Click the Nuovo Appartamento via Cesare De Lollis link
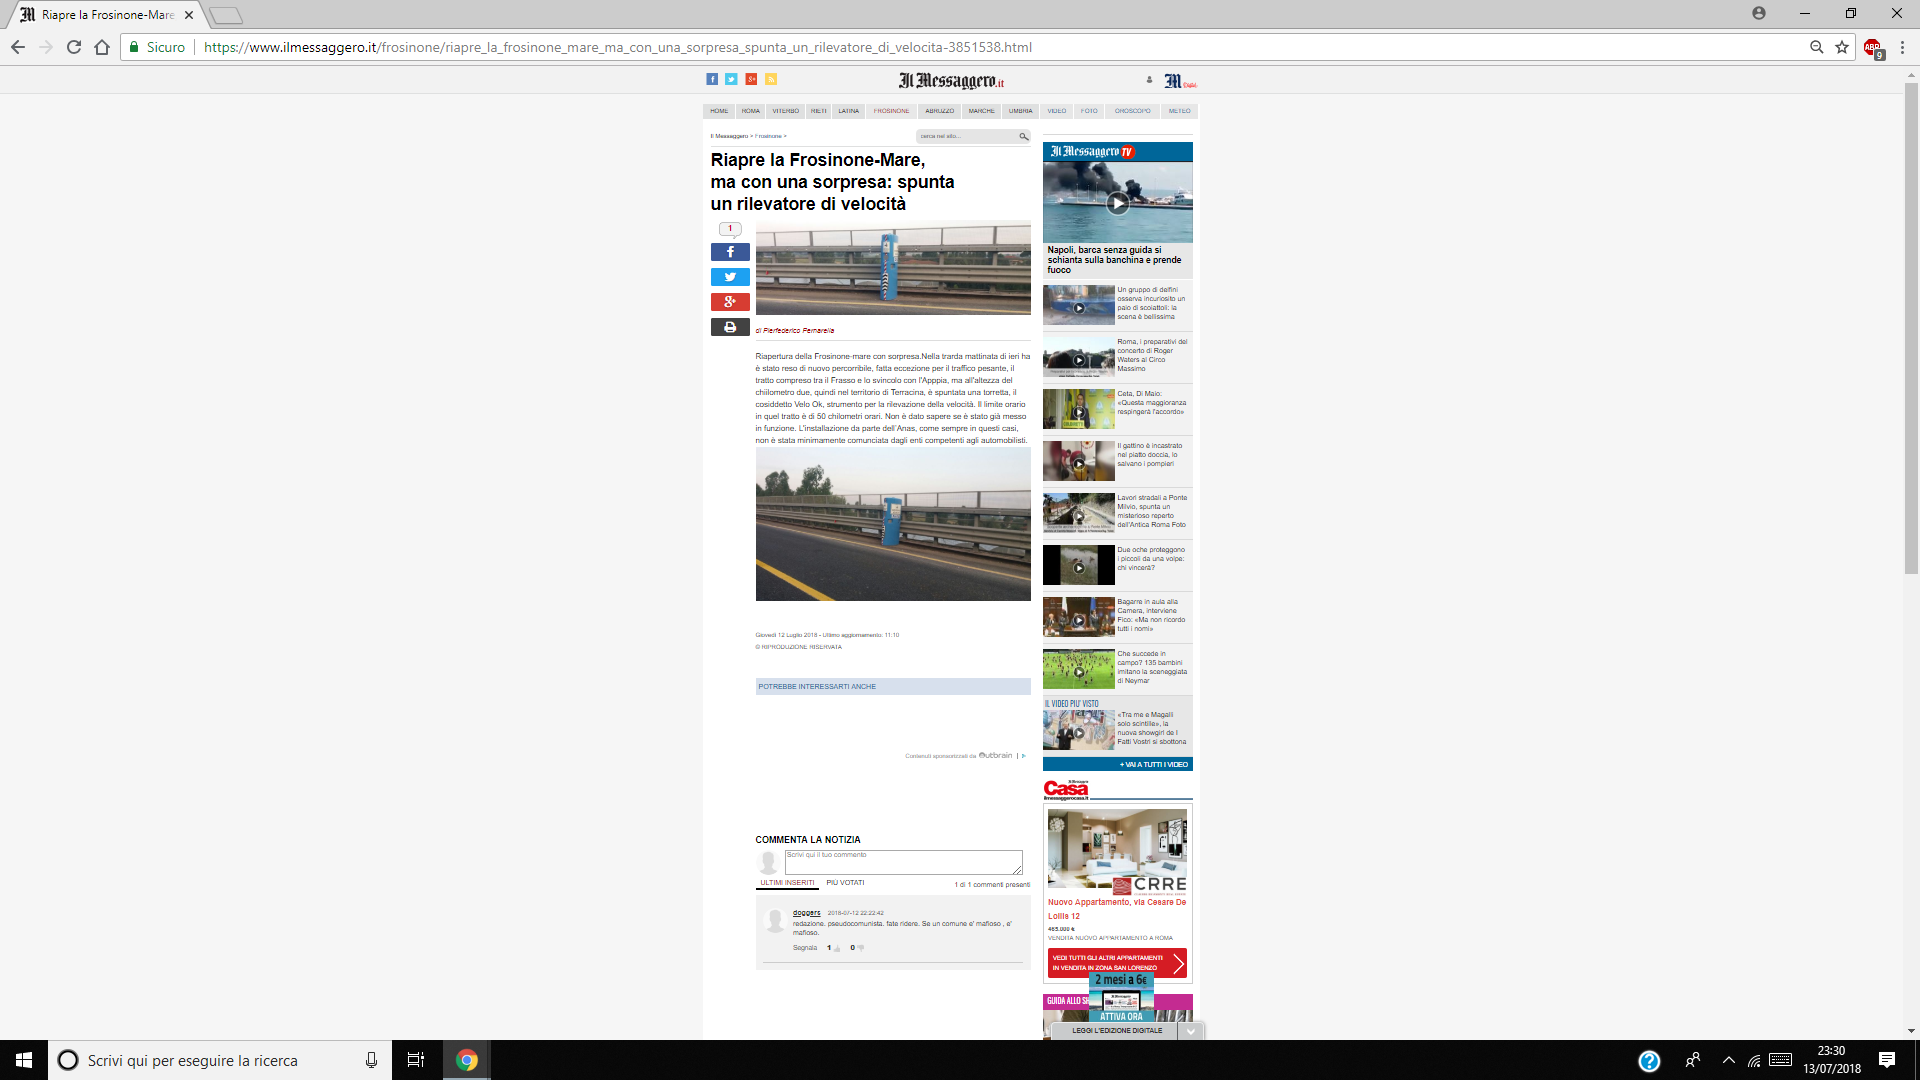The image size is (1920, 1080). (x=1117, y=909)
